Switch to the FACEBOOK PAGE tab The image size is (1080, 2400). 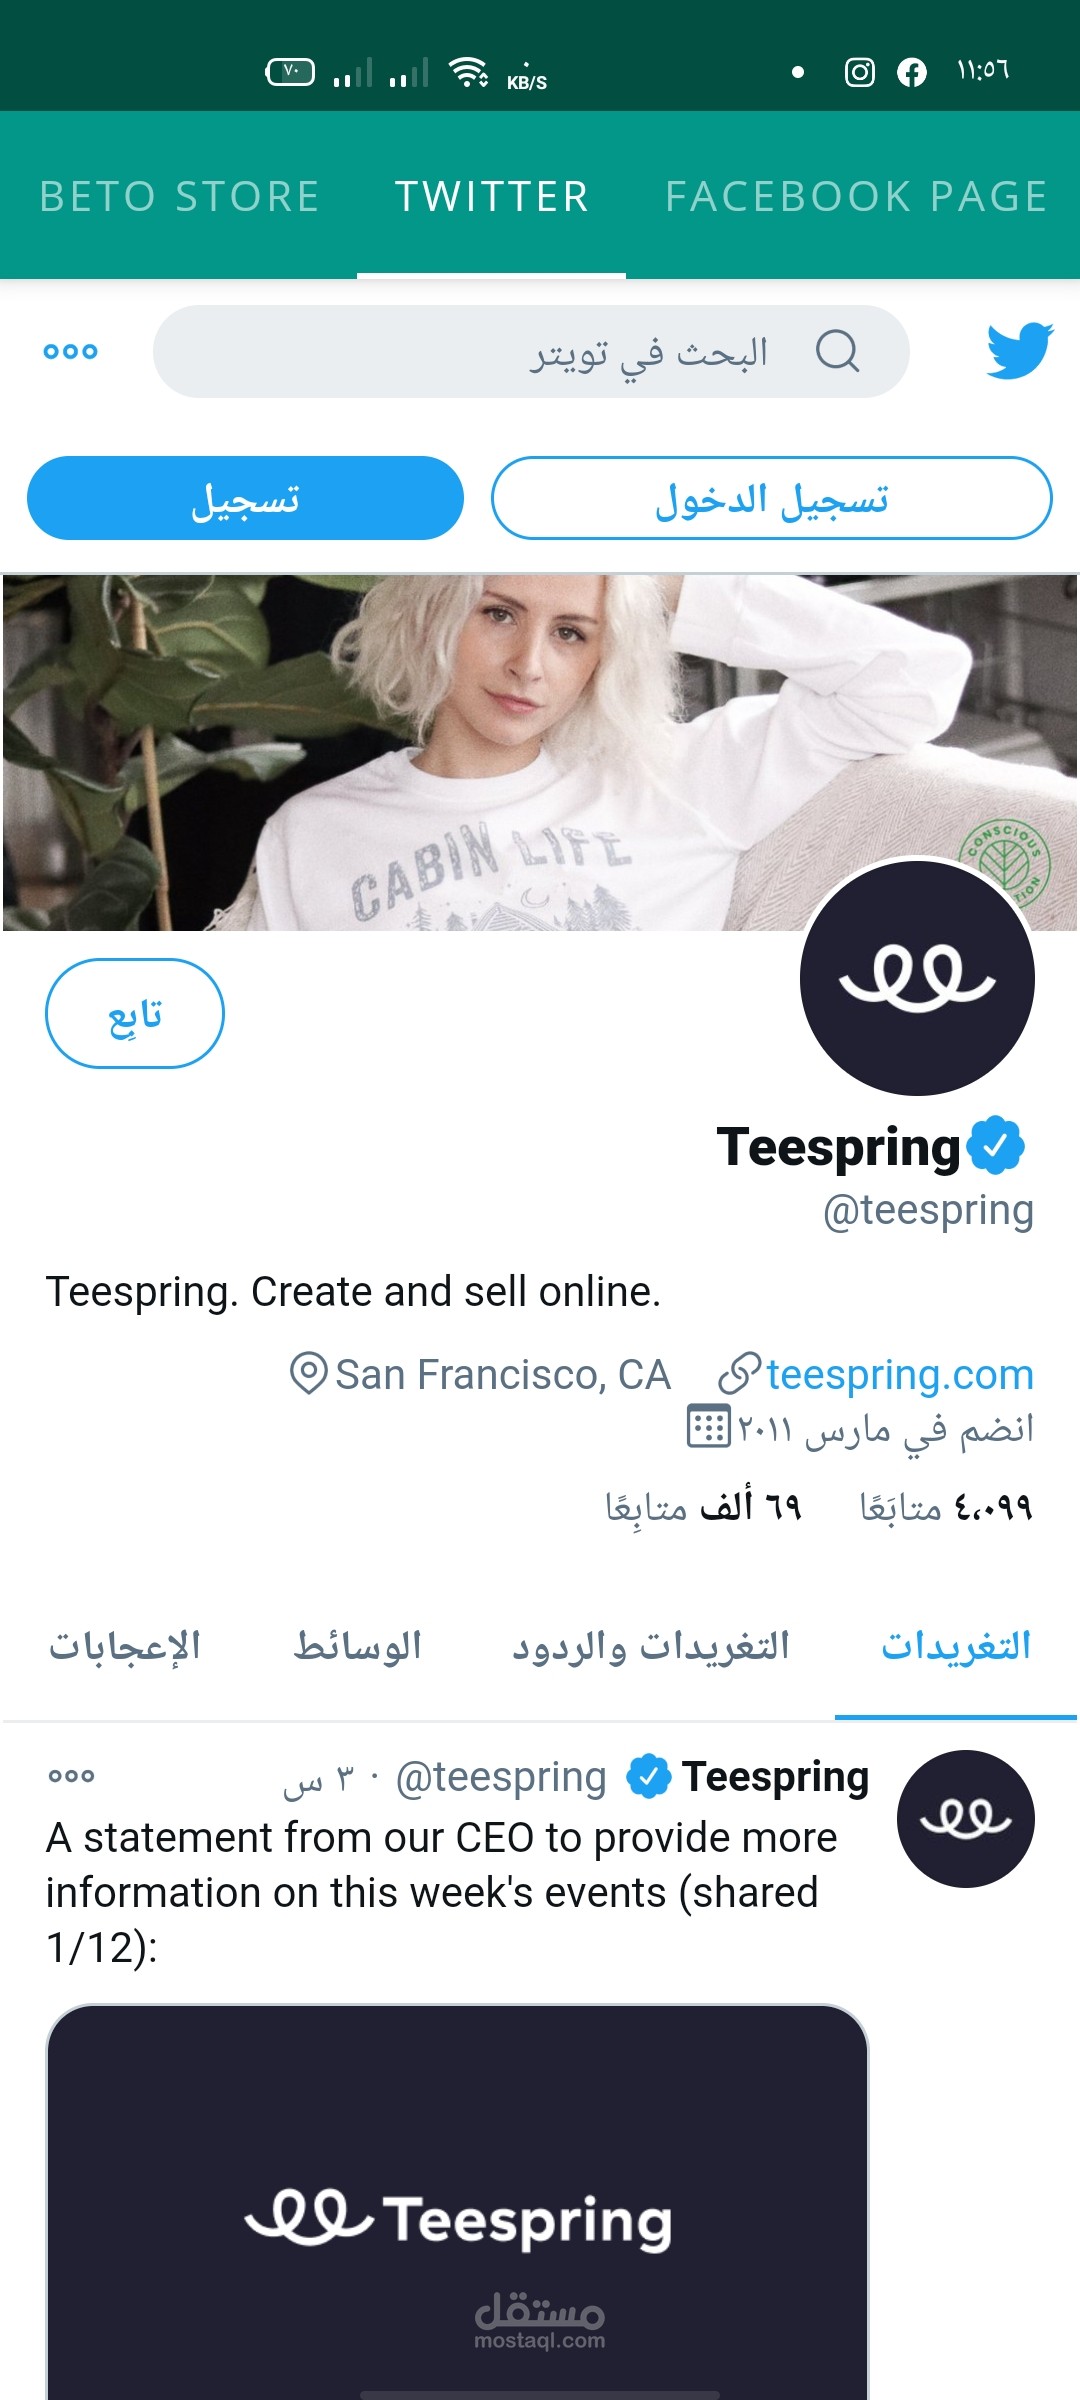point(856,196)
